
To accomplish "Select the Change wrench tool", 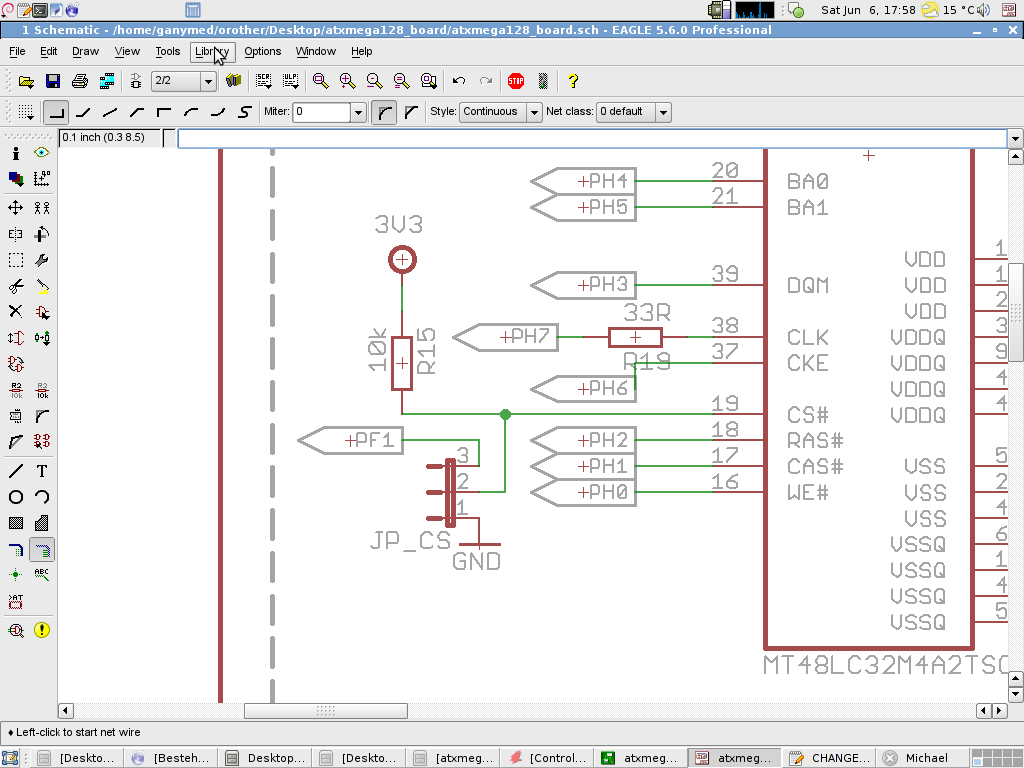I will [x=42, y=260].
